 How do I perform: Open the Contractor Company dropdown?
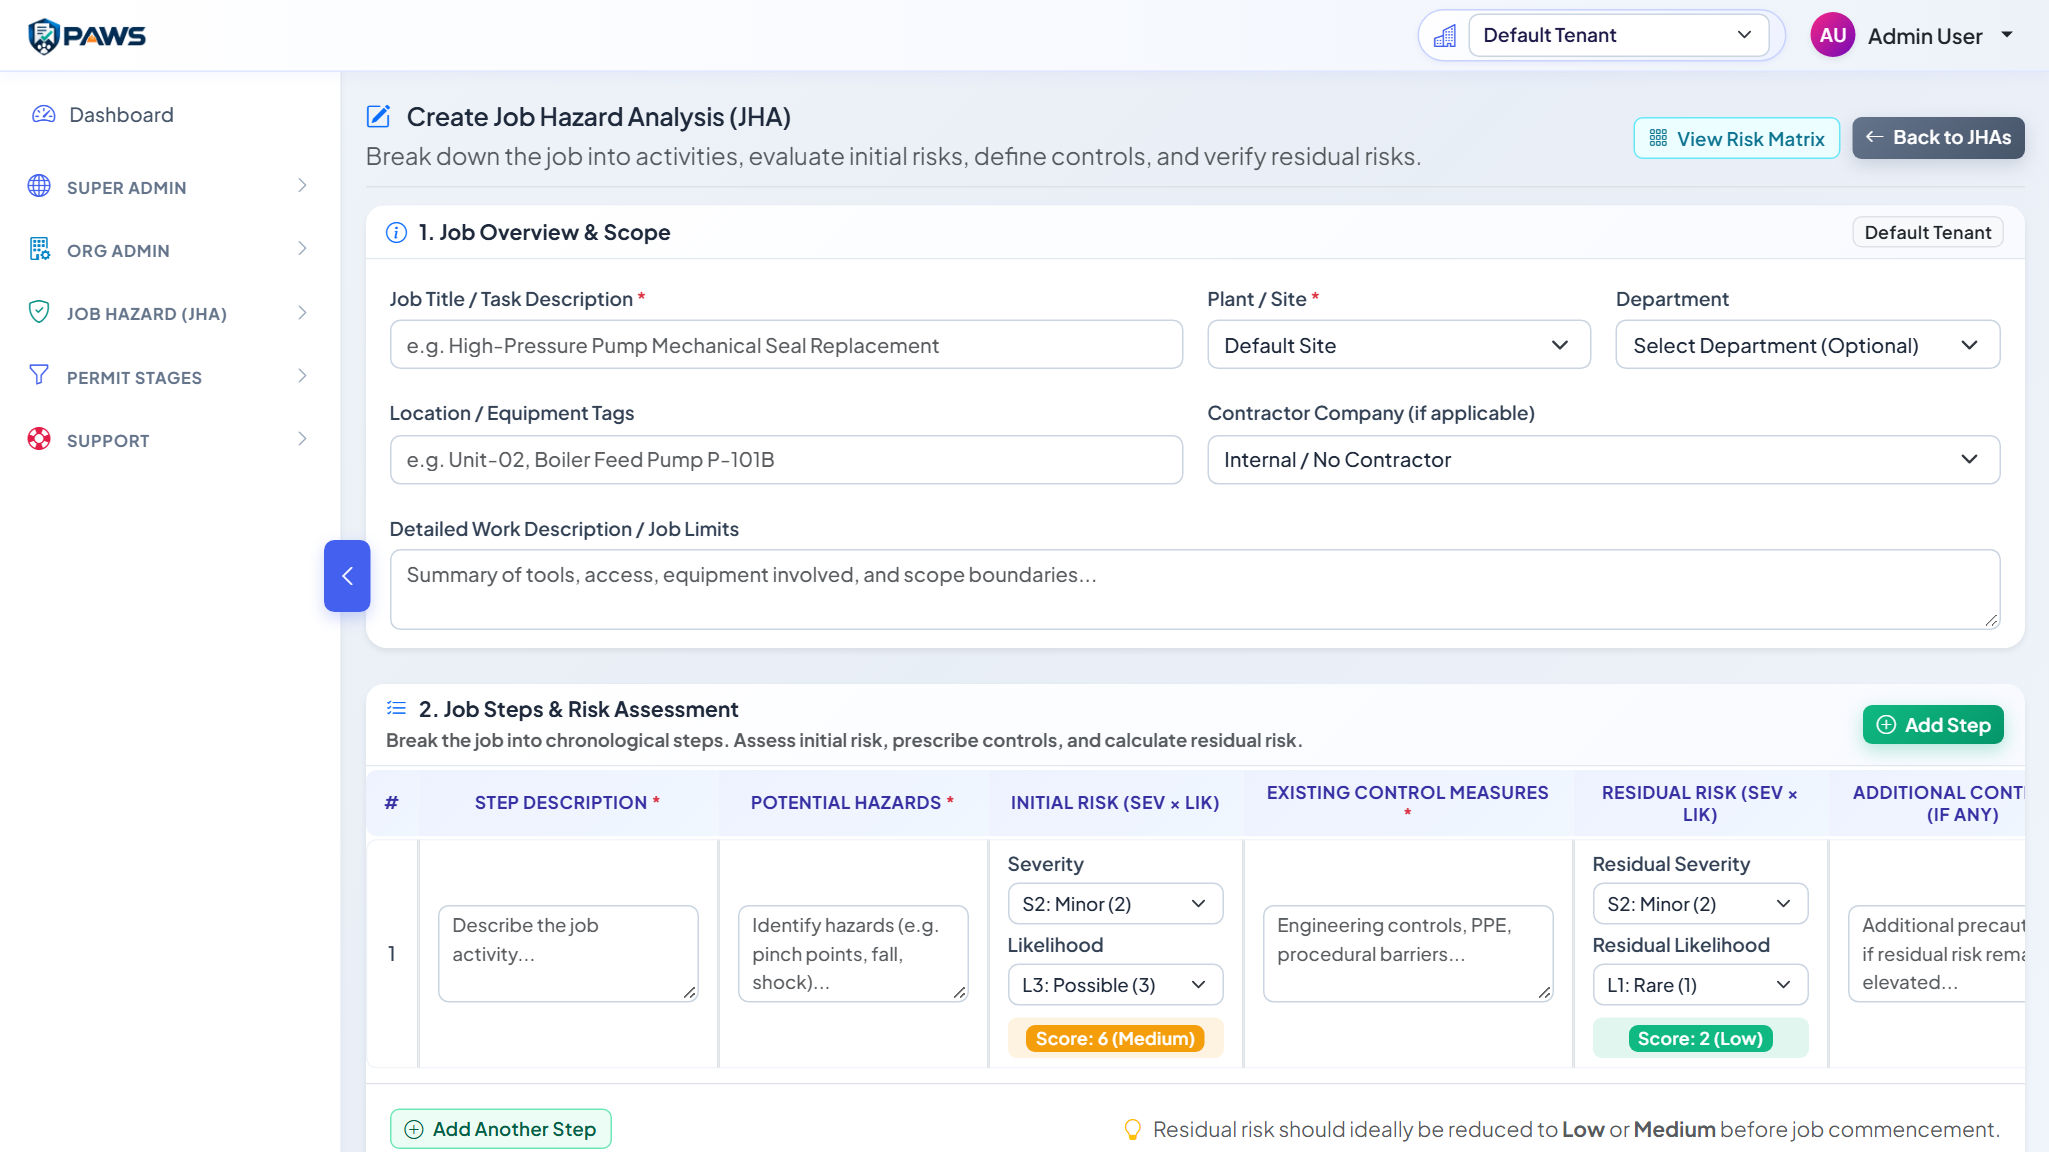coord(1603,460)
